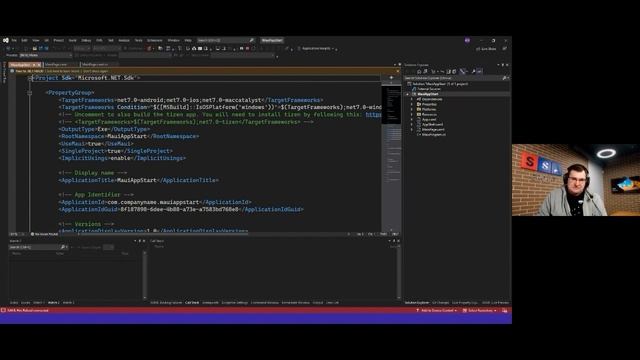Expand the Dependencies node
This screenshot has height=360, width=640.
click(411, 99)
